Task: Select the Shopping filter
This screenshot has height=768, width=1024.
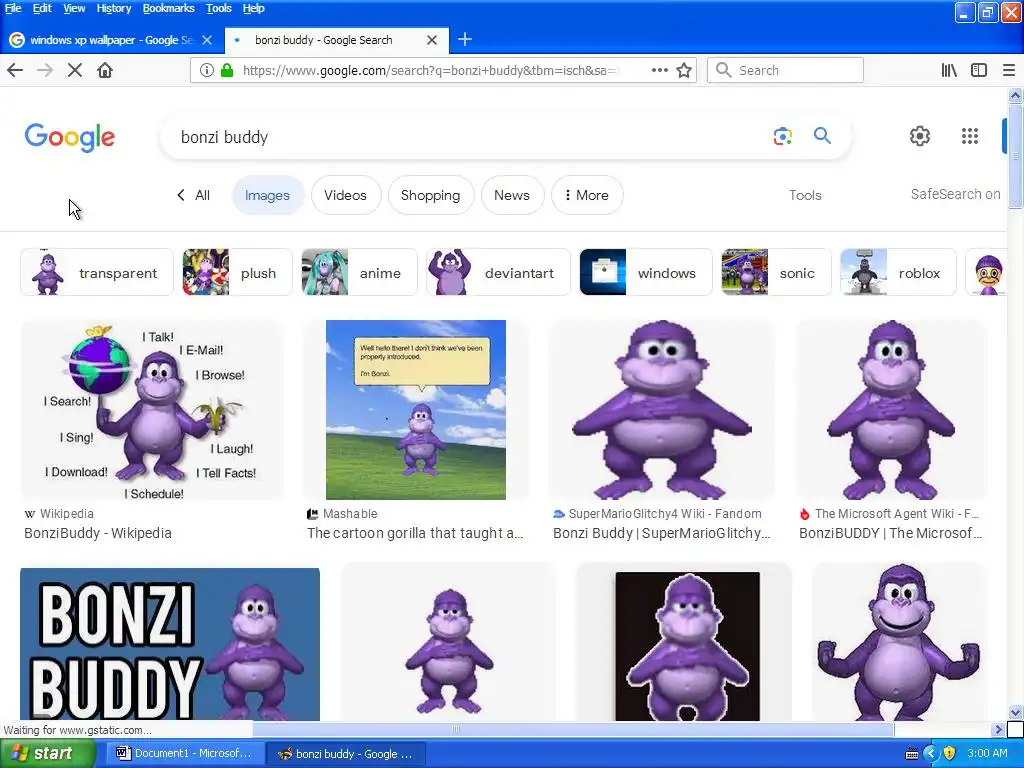Action: (x=430, y=195)
